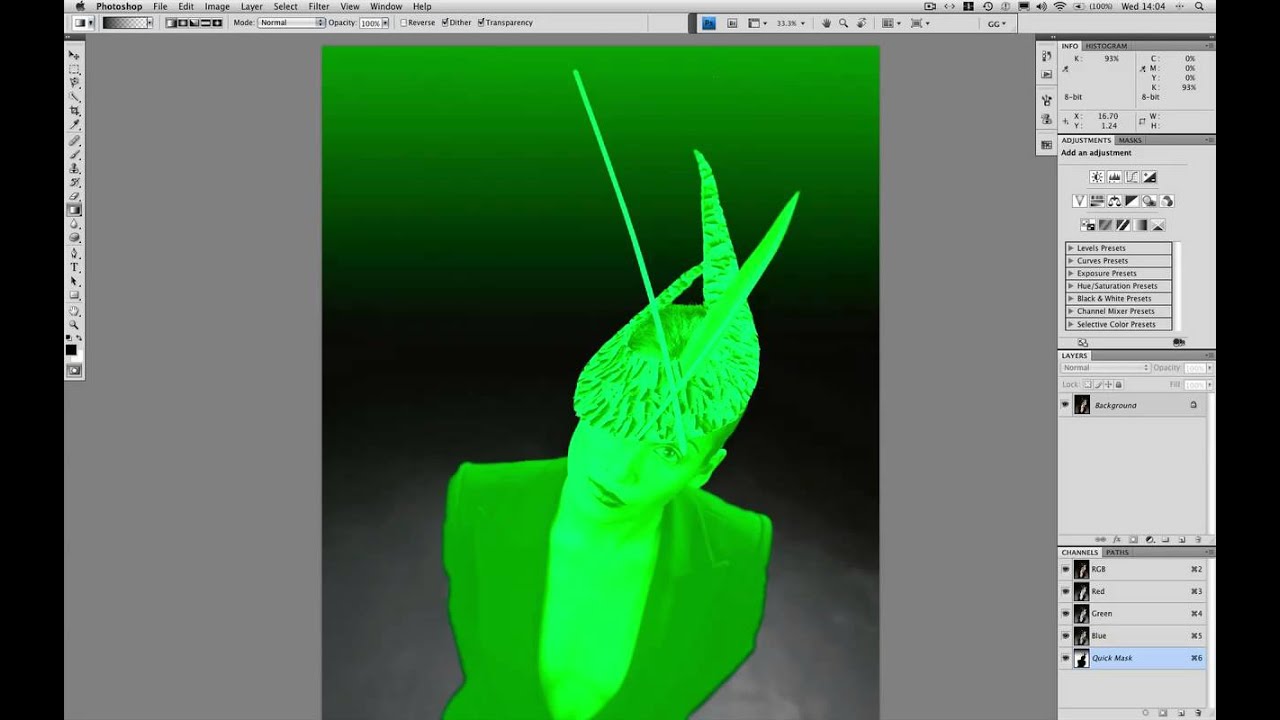Viewport: 1280px width, 720px height.
Task: Uncheck the Transparency checkbox
Action: coord(481,22)
